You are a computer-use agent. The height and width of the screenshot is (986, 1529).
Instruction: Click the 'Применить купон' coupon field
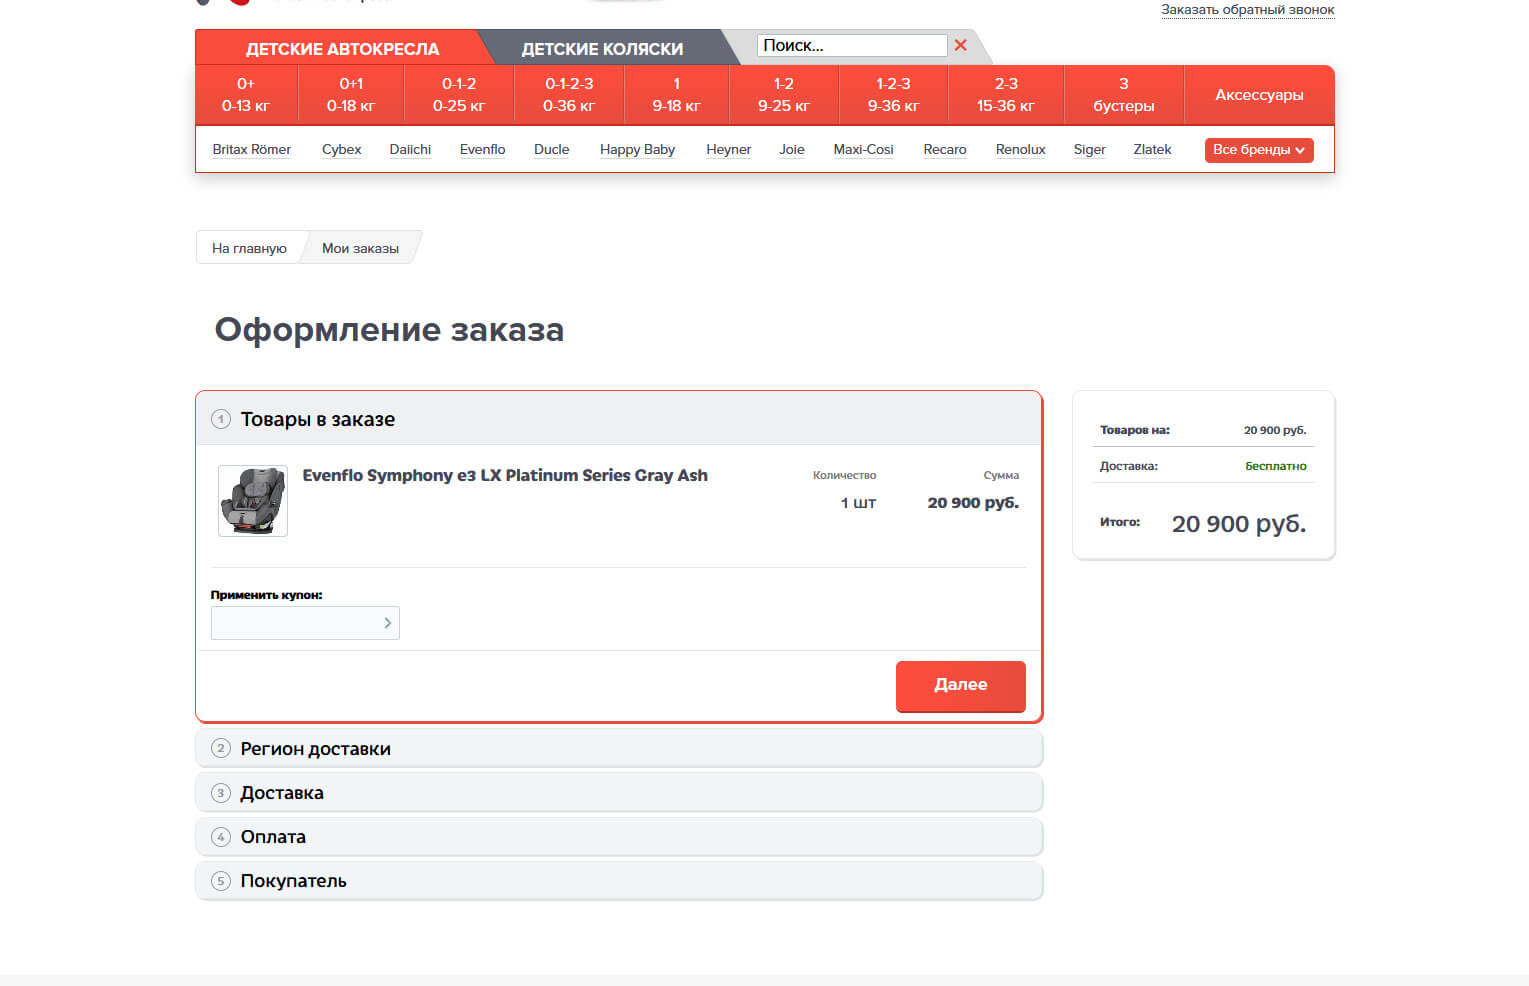294,623
